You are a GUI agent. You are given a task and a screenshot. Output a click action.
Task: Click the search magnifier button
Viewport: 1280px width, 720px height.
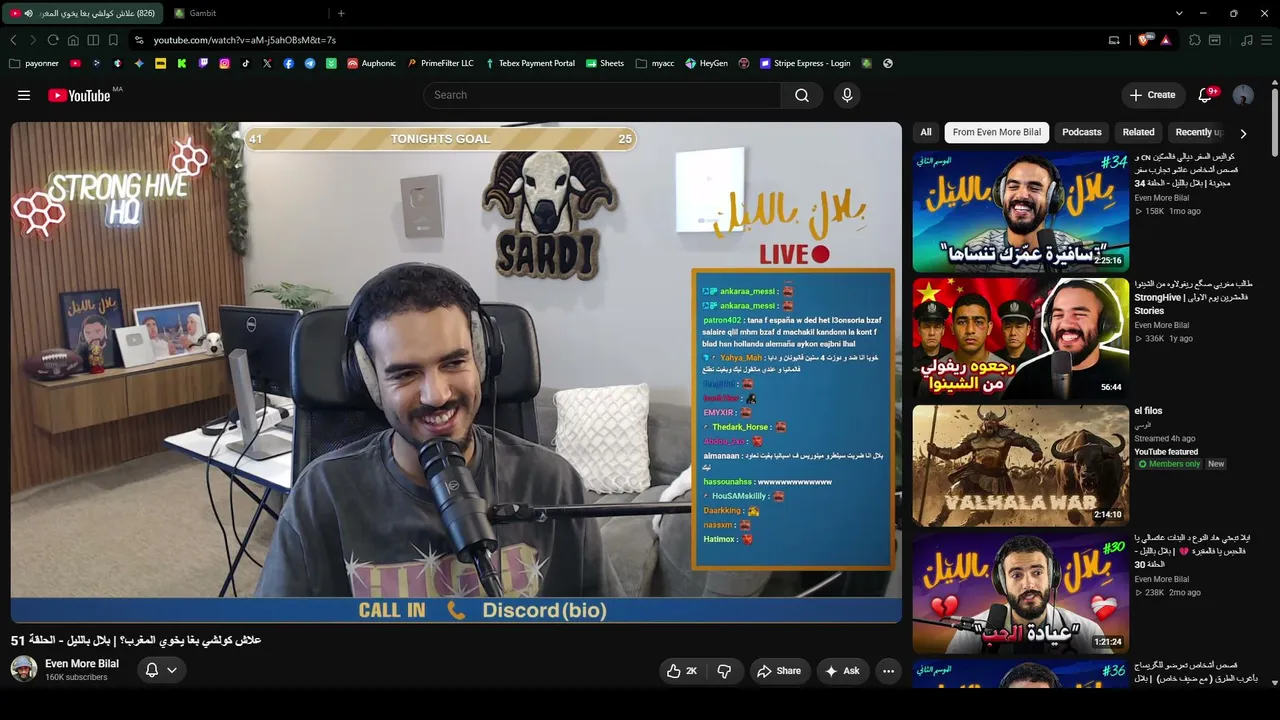(802, 95)
